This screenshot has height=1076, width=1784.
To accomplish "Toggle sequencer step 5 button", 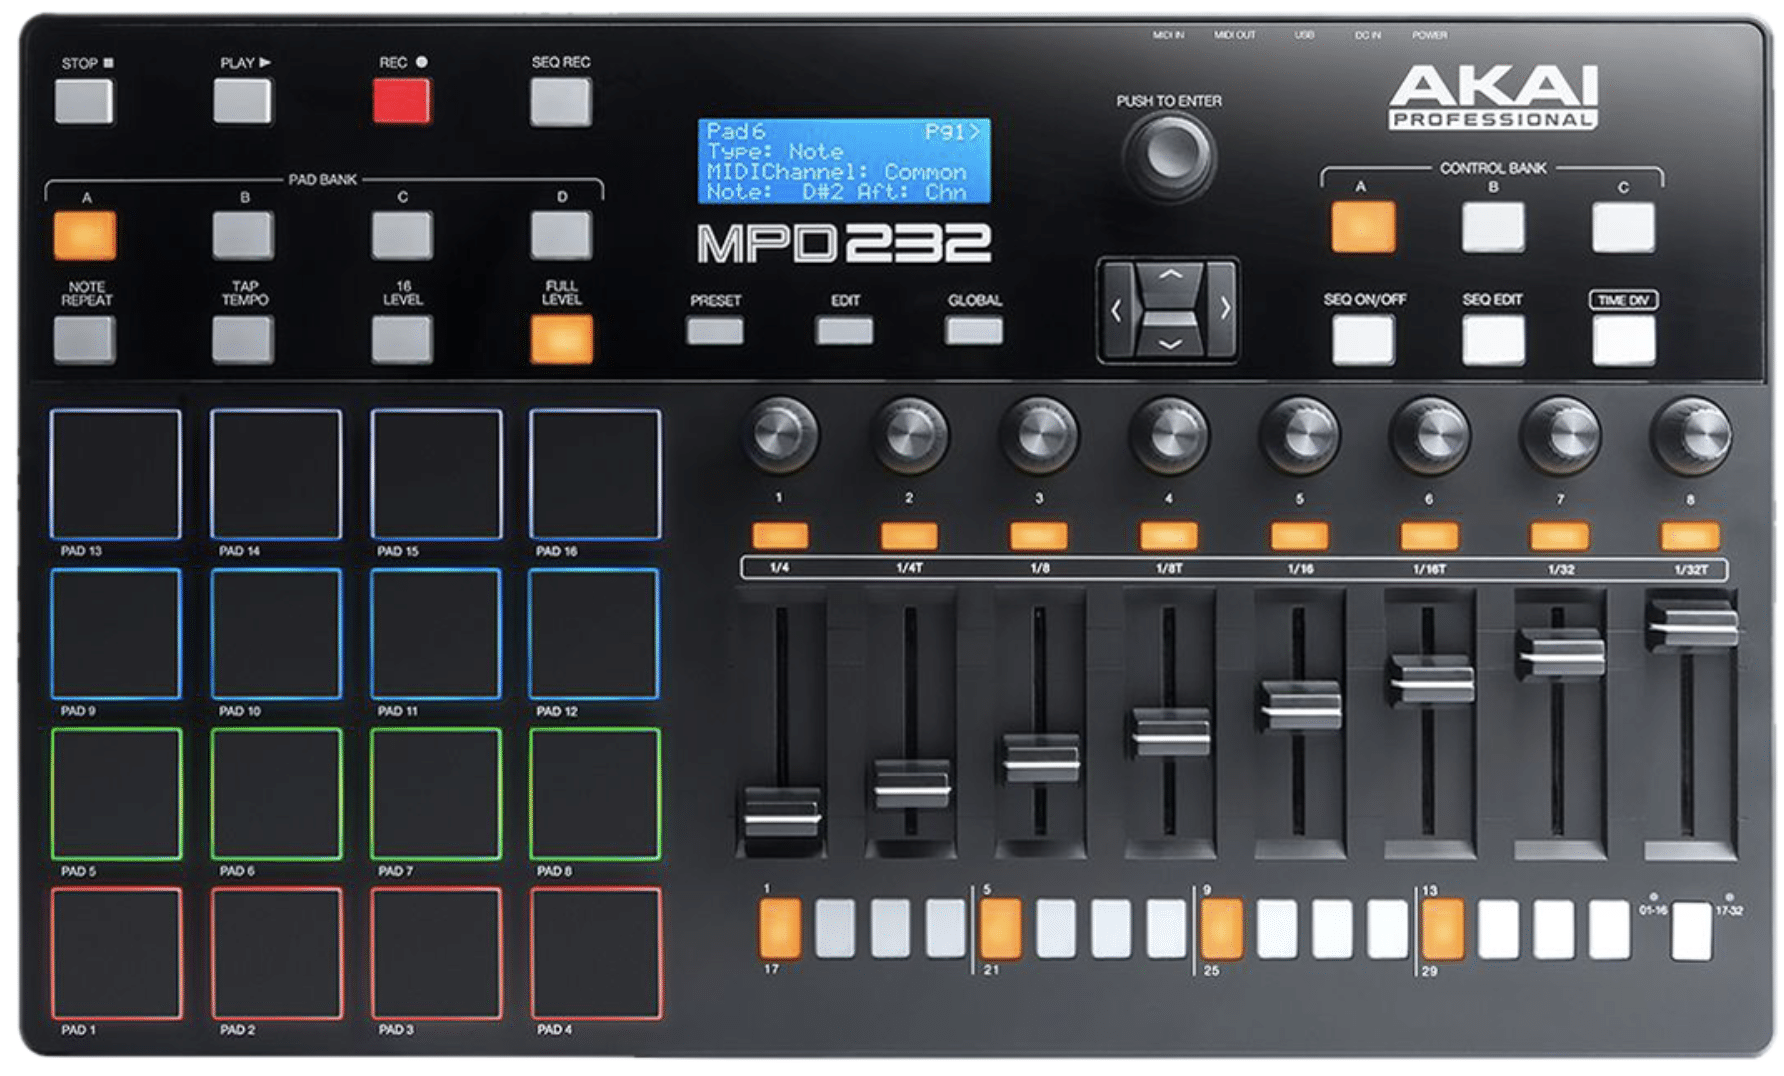I will pyautogui.click(x=1000, y=928).
